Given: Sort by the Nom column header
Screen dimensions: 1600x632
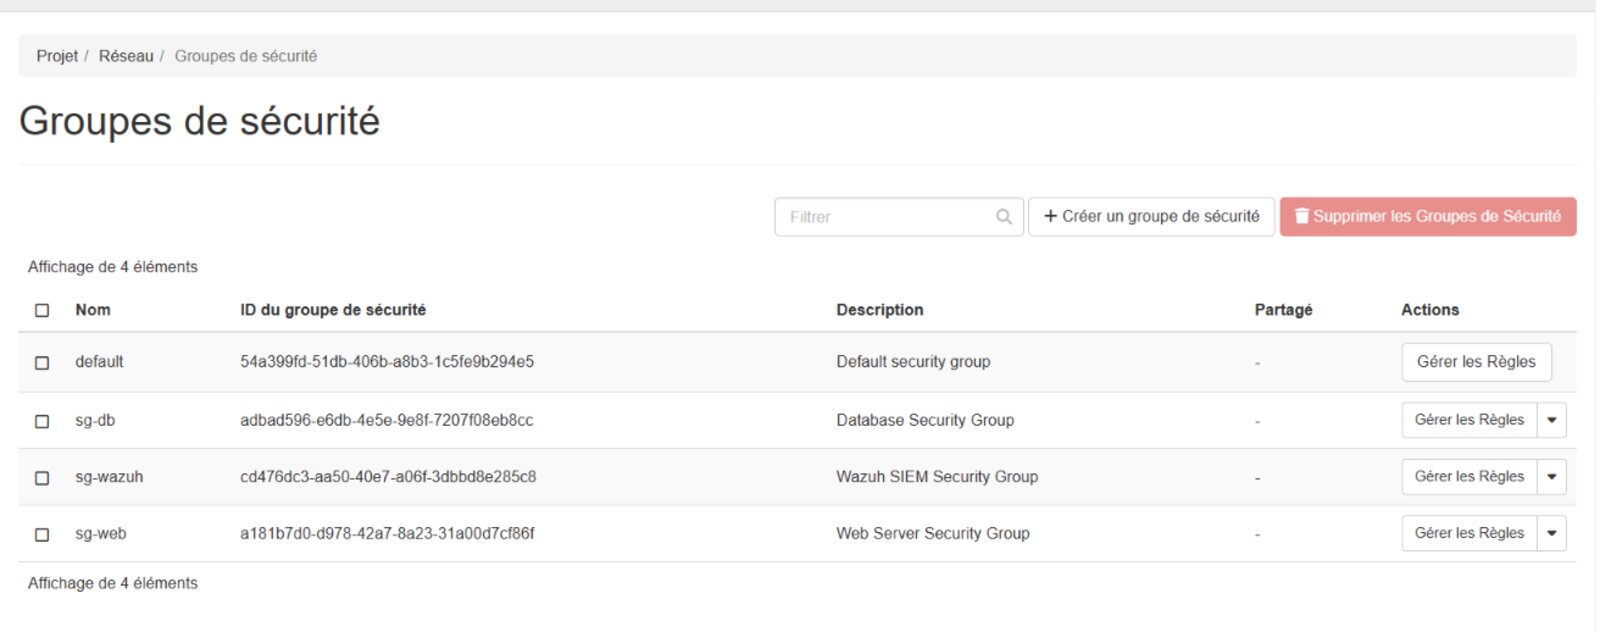Looking at the screenshot, I should 93,310.
